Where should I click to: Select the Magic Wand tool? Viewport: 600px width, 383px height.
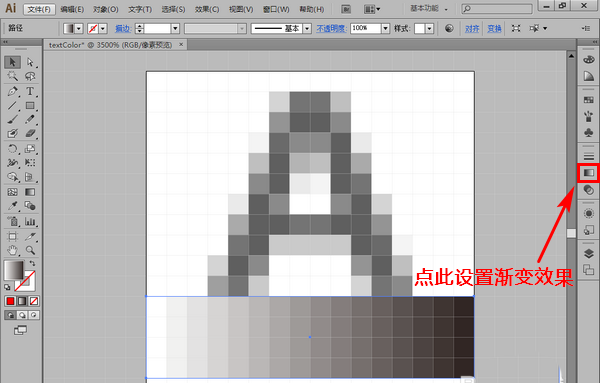pos(12,76)
